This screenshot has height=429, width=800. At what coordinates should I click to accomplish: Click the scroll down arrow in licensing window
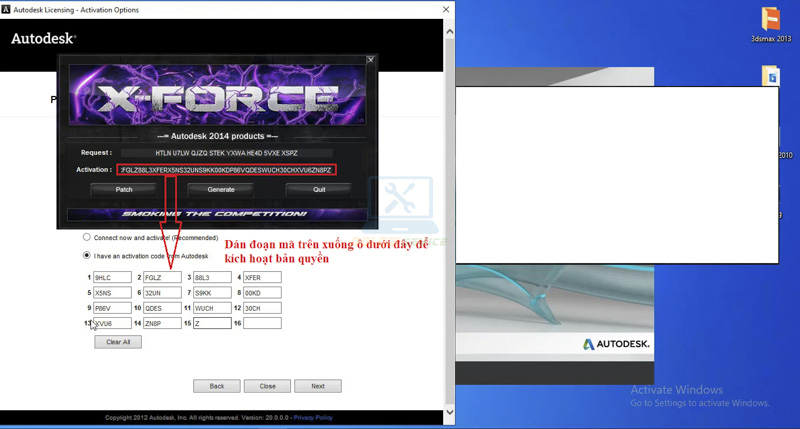[449, 412]
